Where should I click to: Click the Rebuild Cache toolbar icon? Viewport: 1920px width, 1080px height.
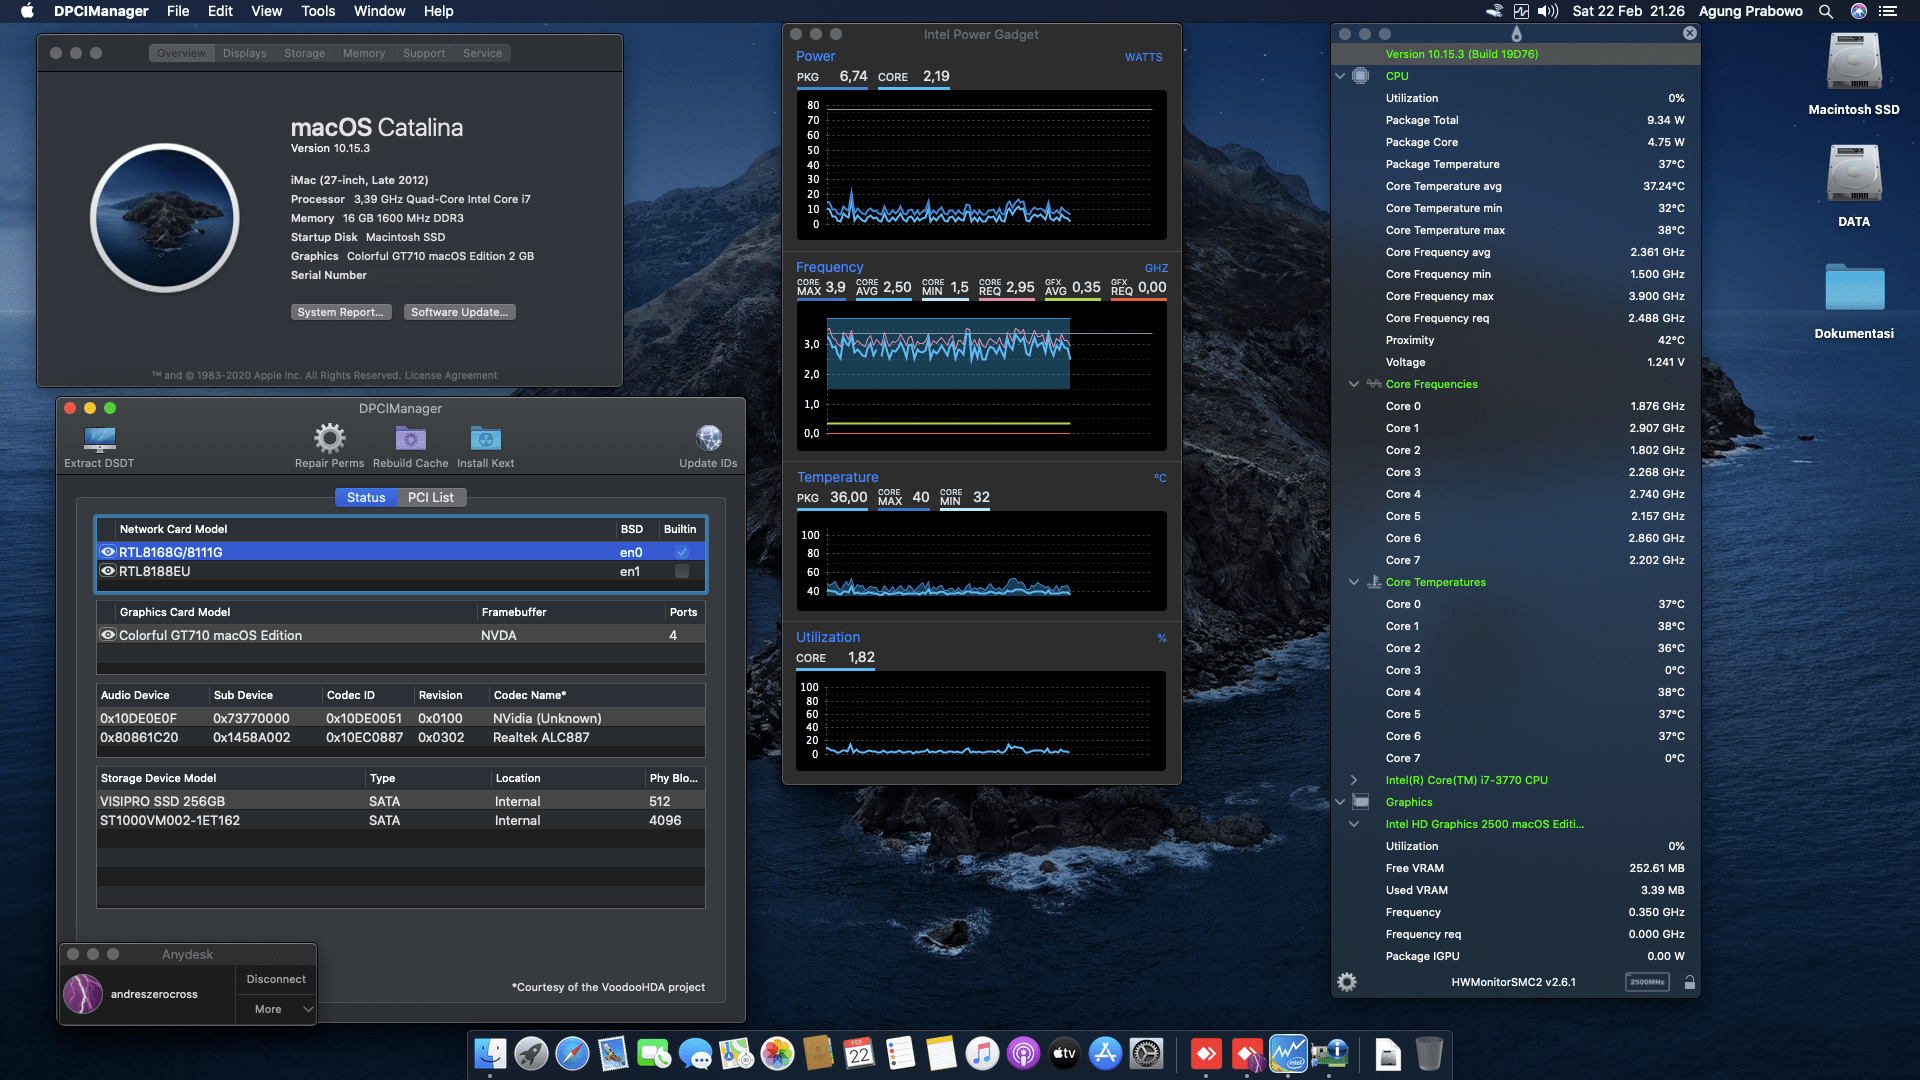point(410,438)
